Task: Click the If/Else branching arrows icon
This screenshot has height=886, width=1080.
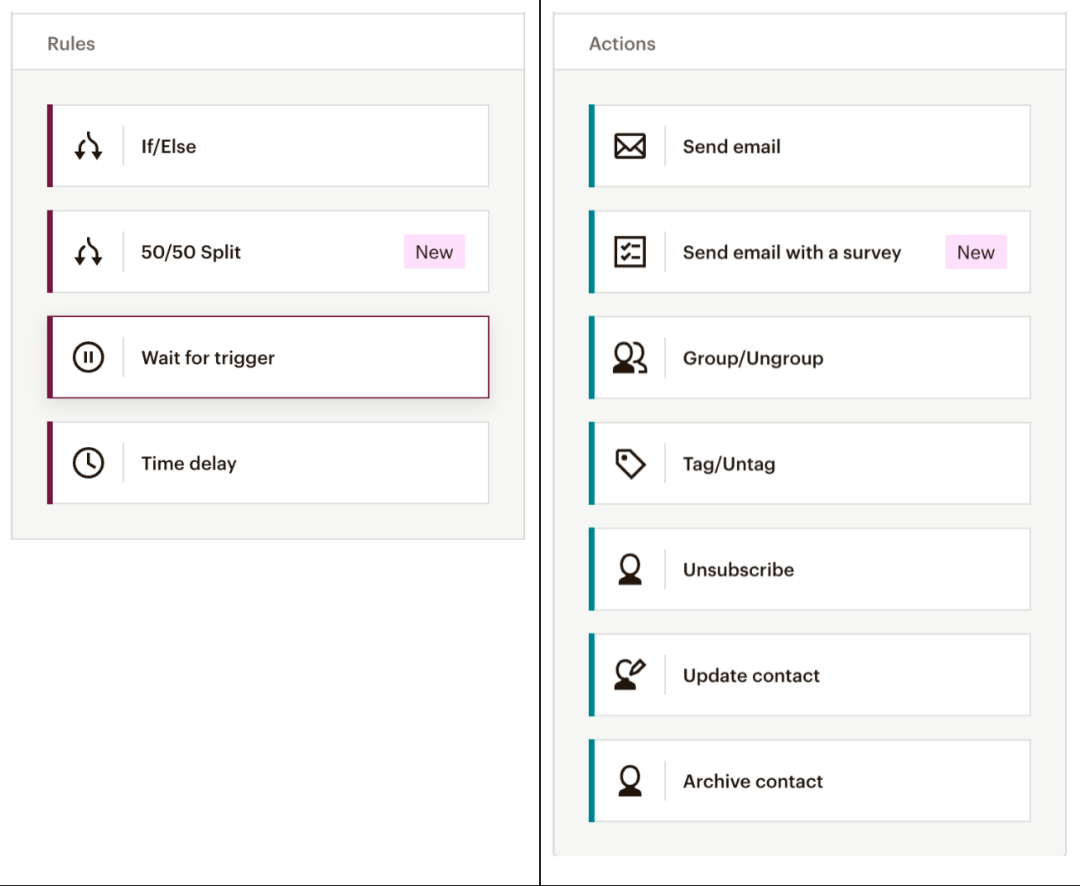Action: 88,147
